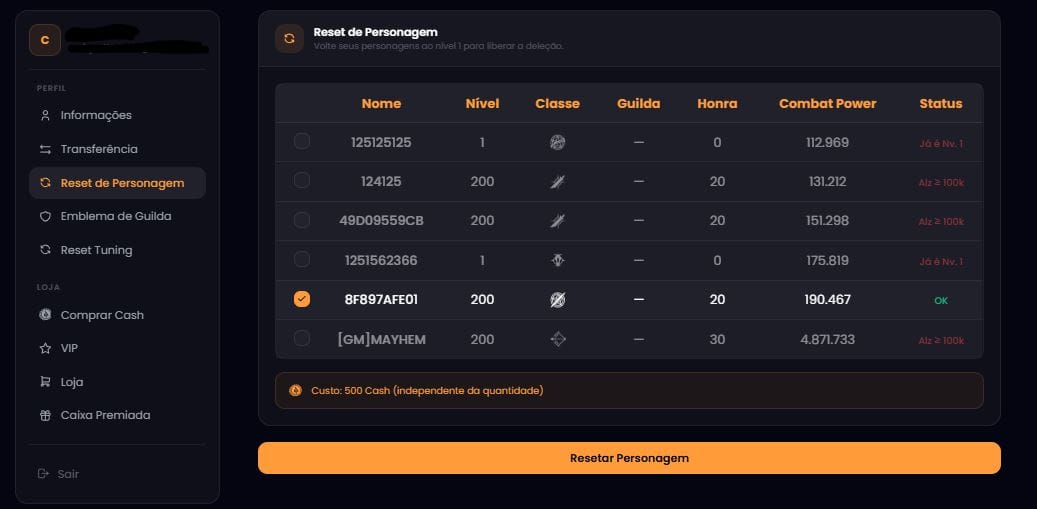Click class icon of character 8F897AFE01
This screenshot has height=509, width=1037.
click(557, 300)
